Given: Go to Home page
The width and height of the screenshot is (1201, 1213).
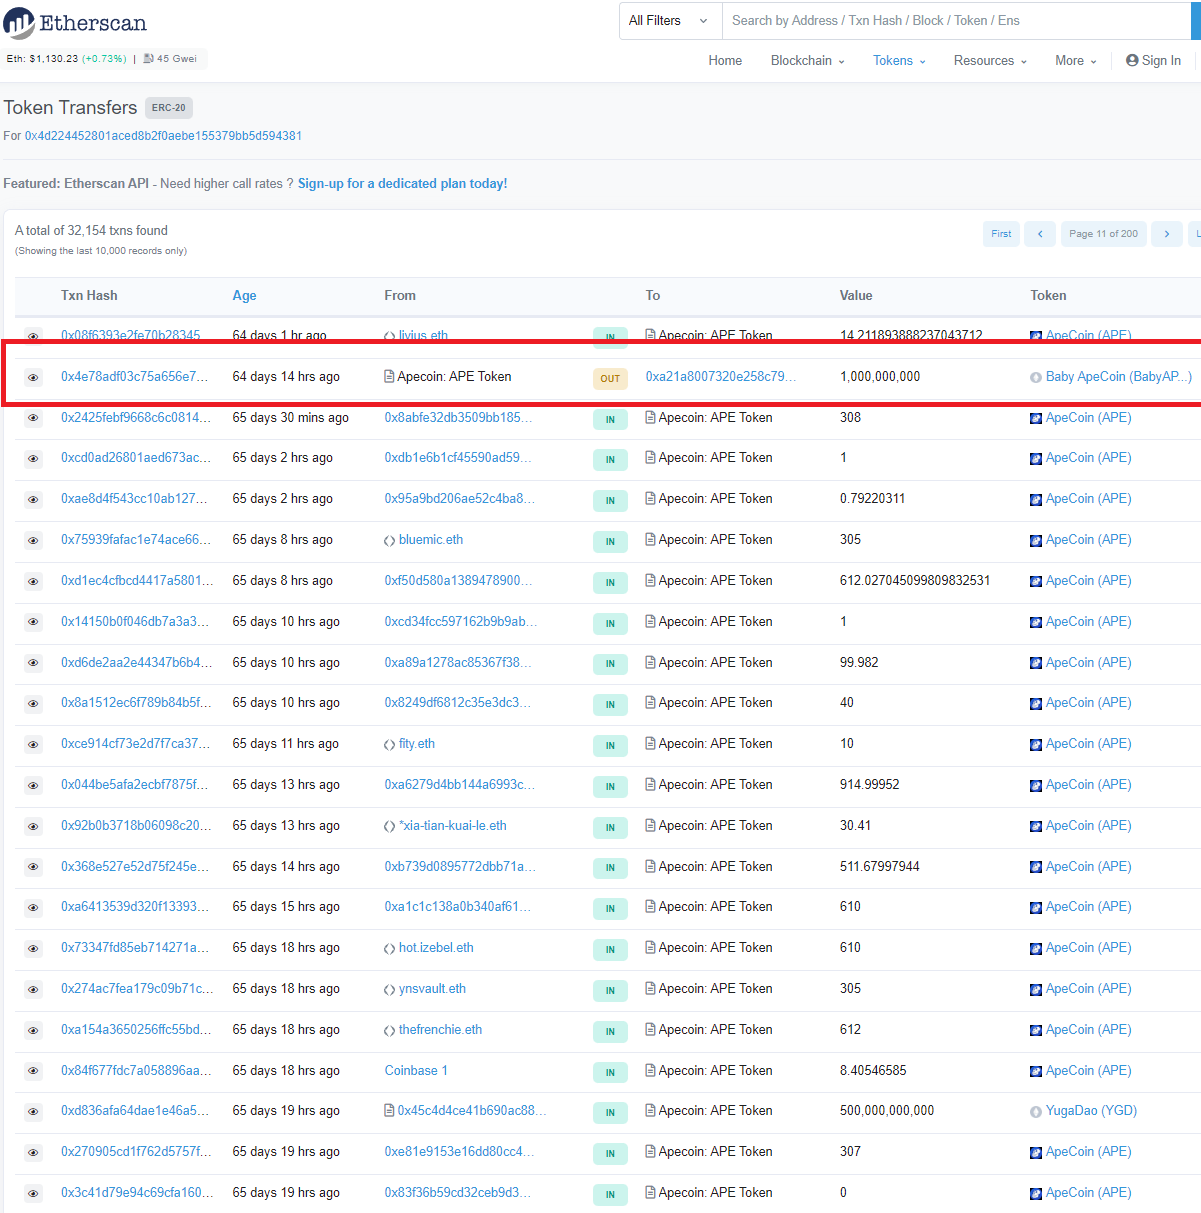Looking at the screenshot, I should 725,61.
